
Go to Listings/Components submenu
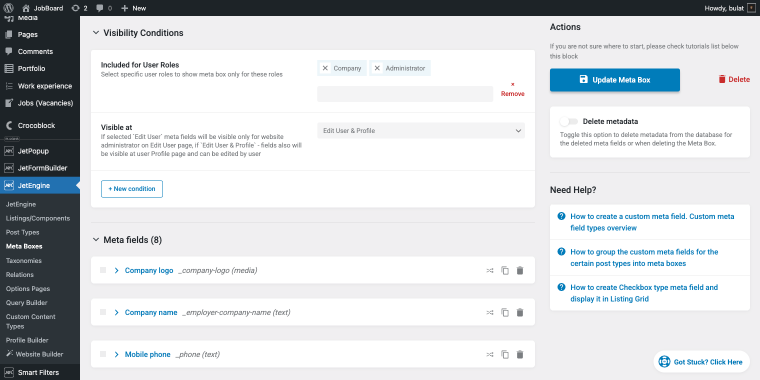[x=38, y=219]
